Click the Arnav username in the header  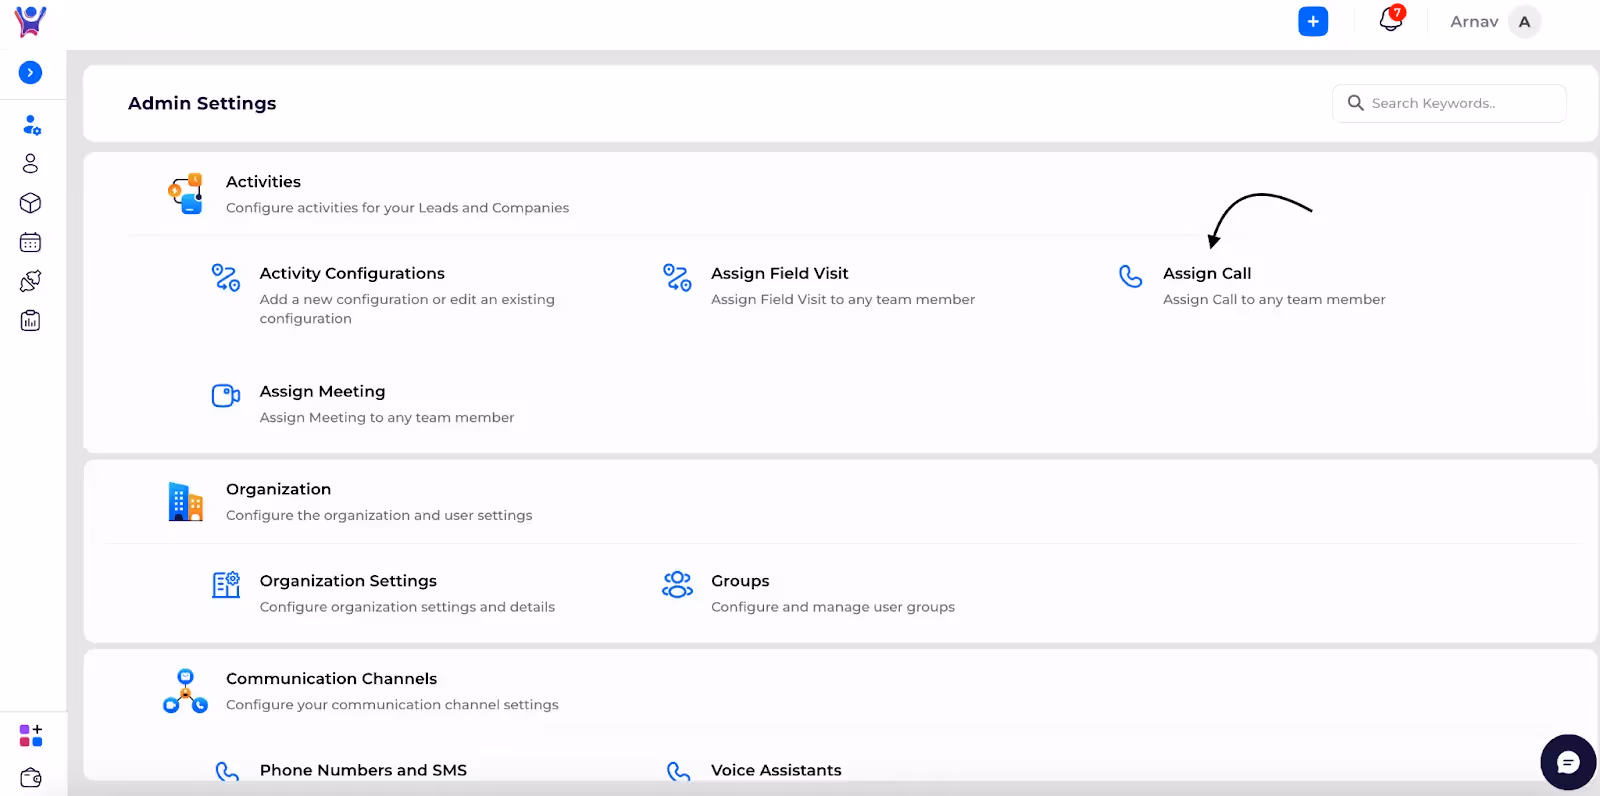tap(1474, 22)
